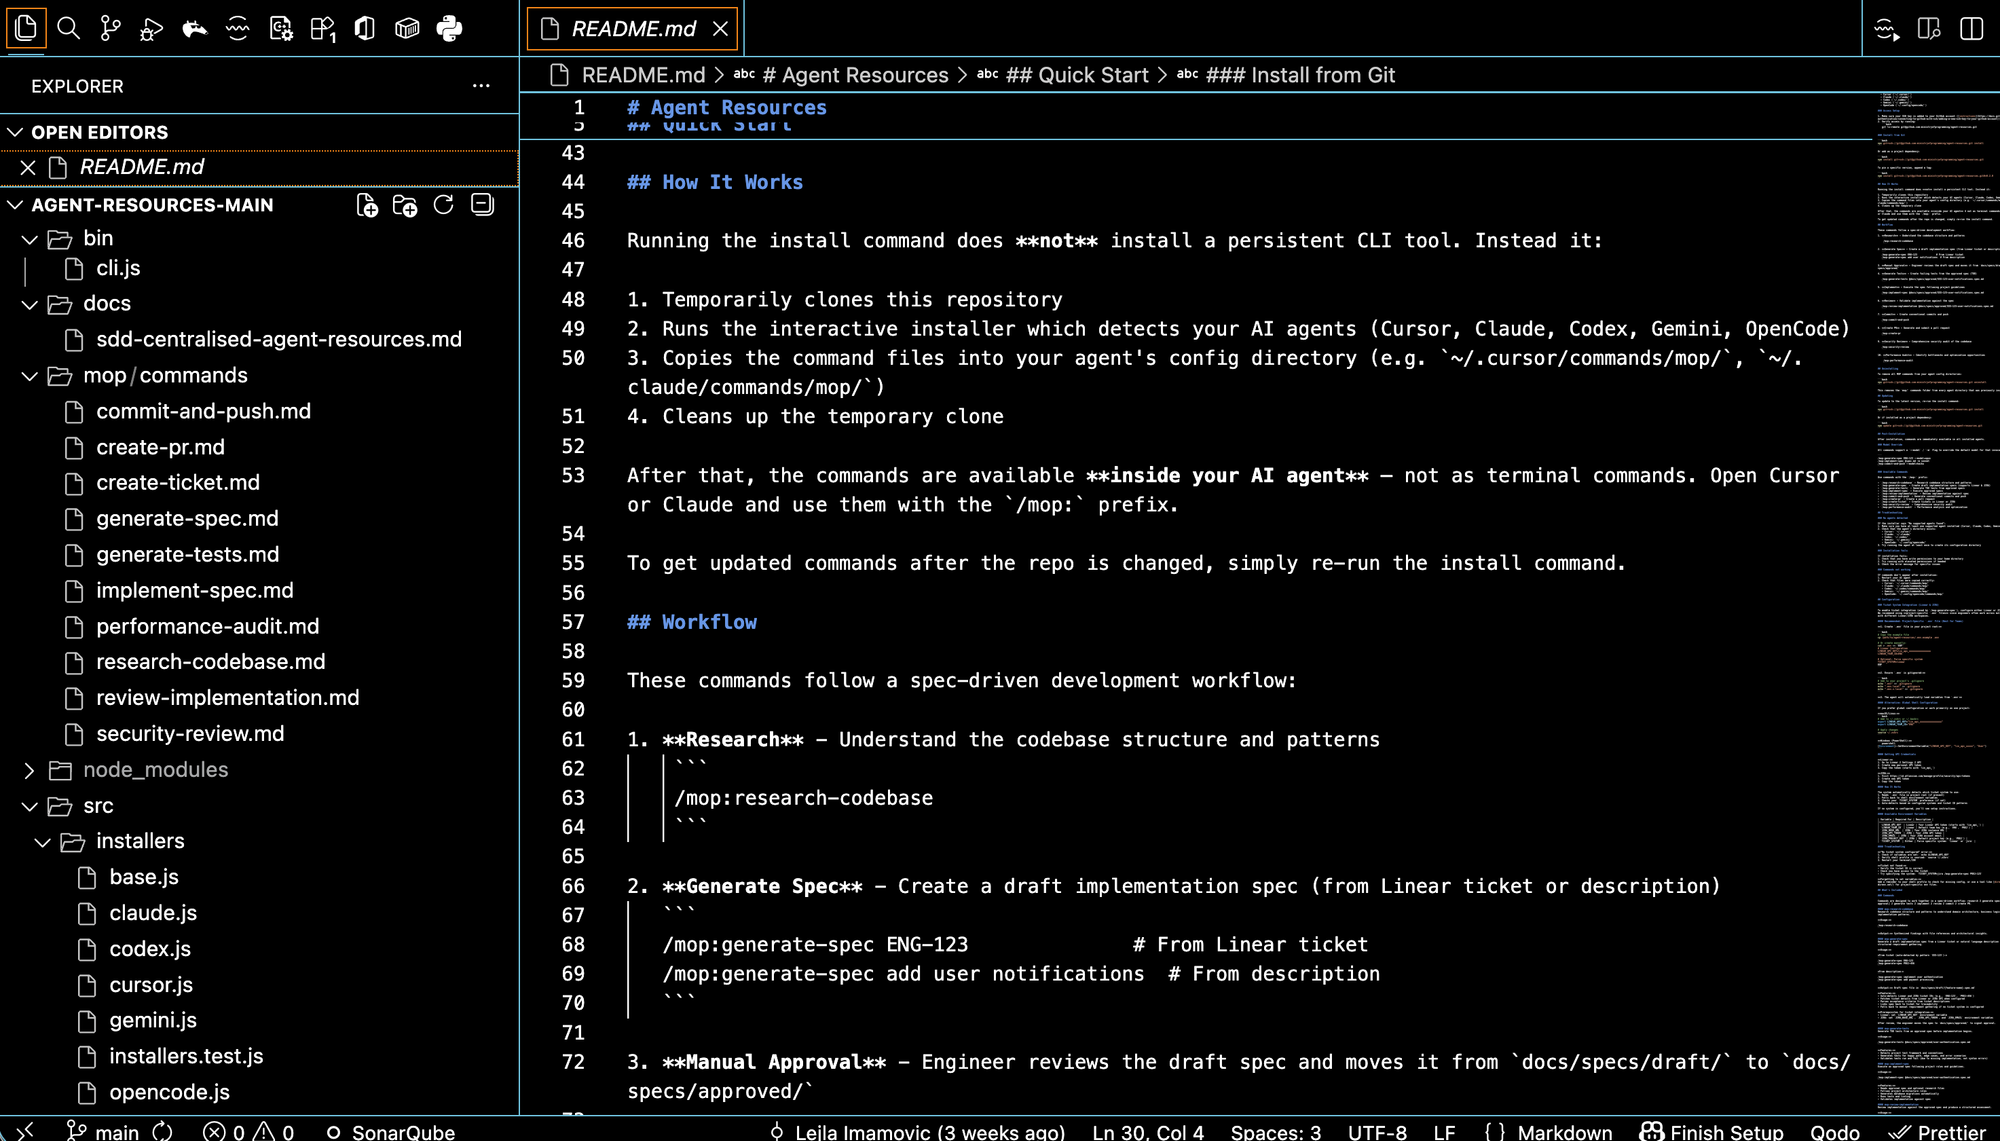Click the New File icon in explorer
Image resolution: width=2000 pixels, height=1141 pixels.
click(x=367, y=205)
